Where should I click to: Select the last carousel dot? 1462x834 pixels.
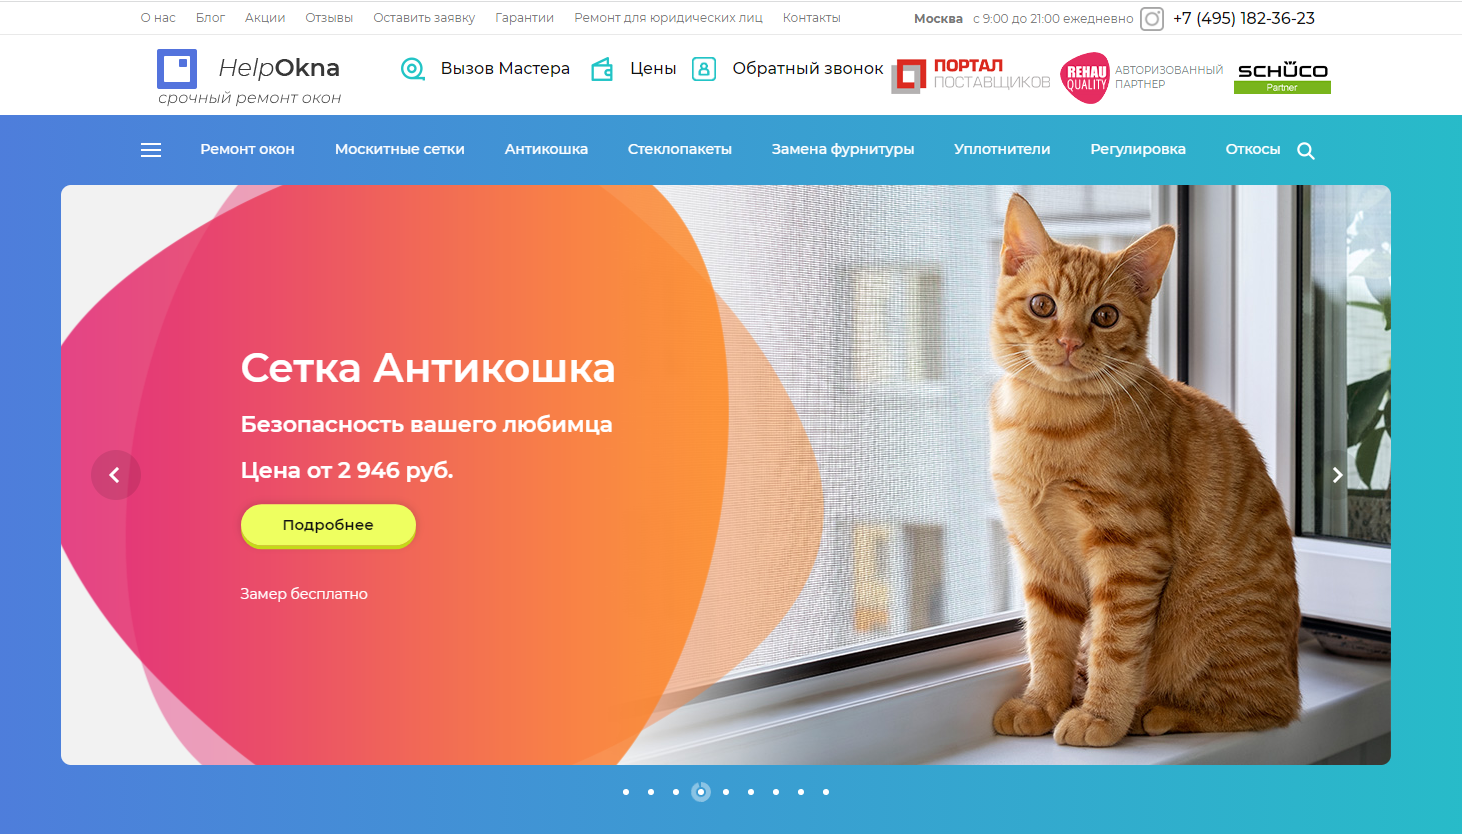point(826,792)
